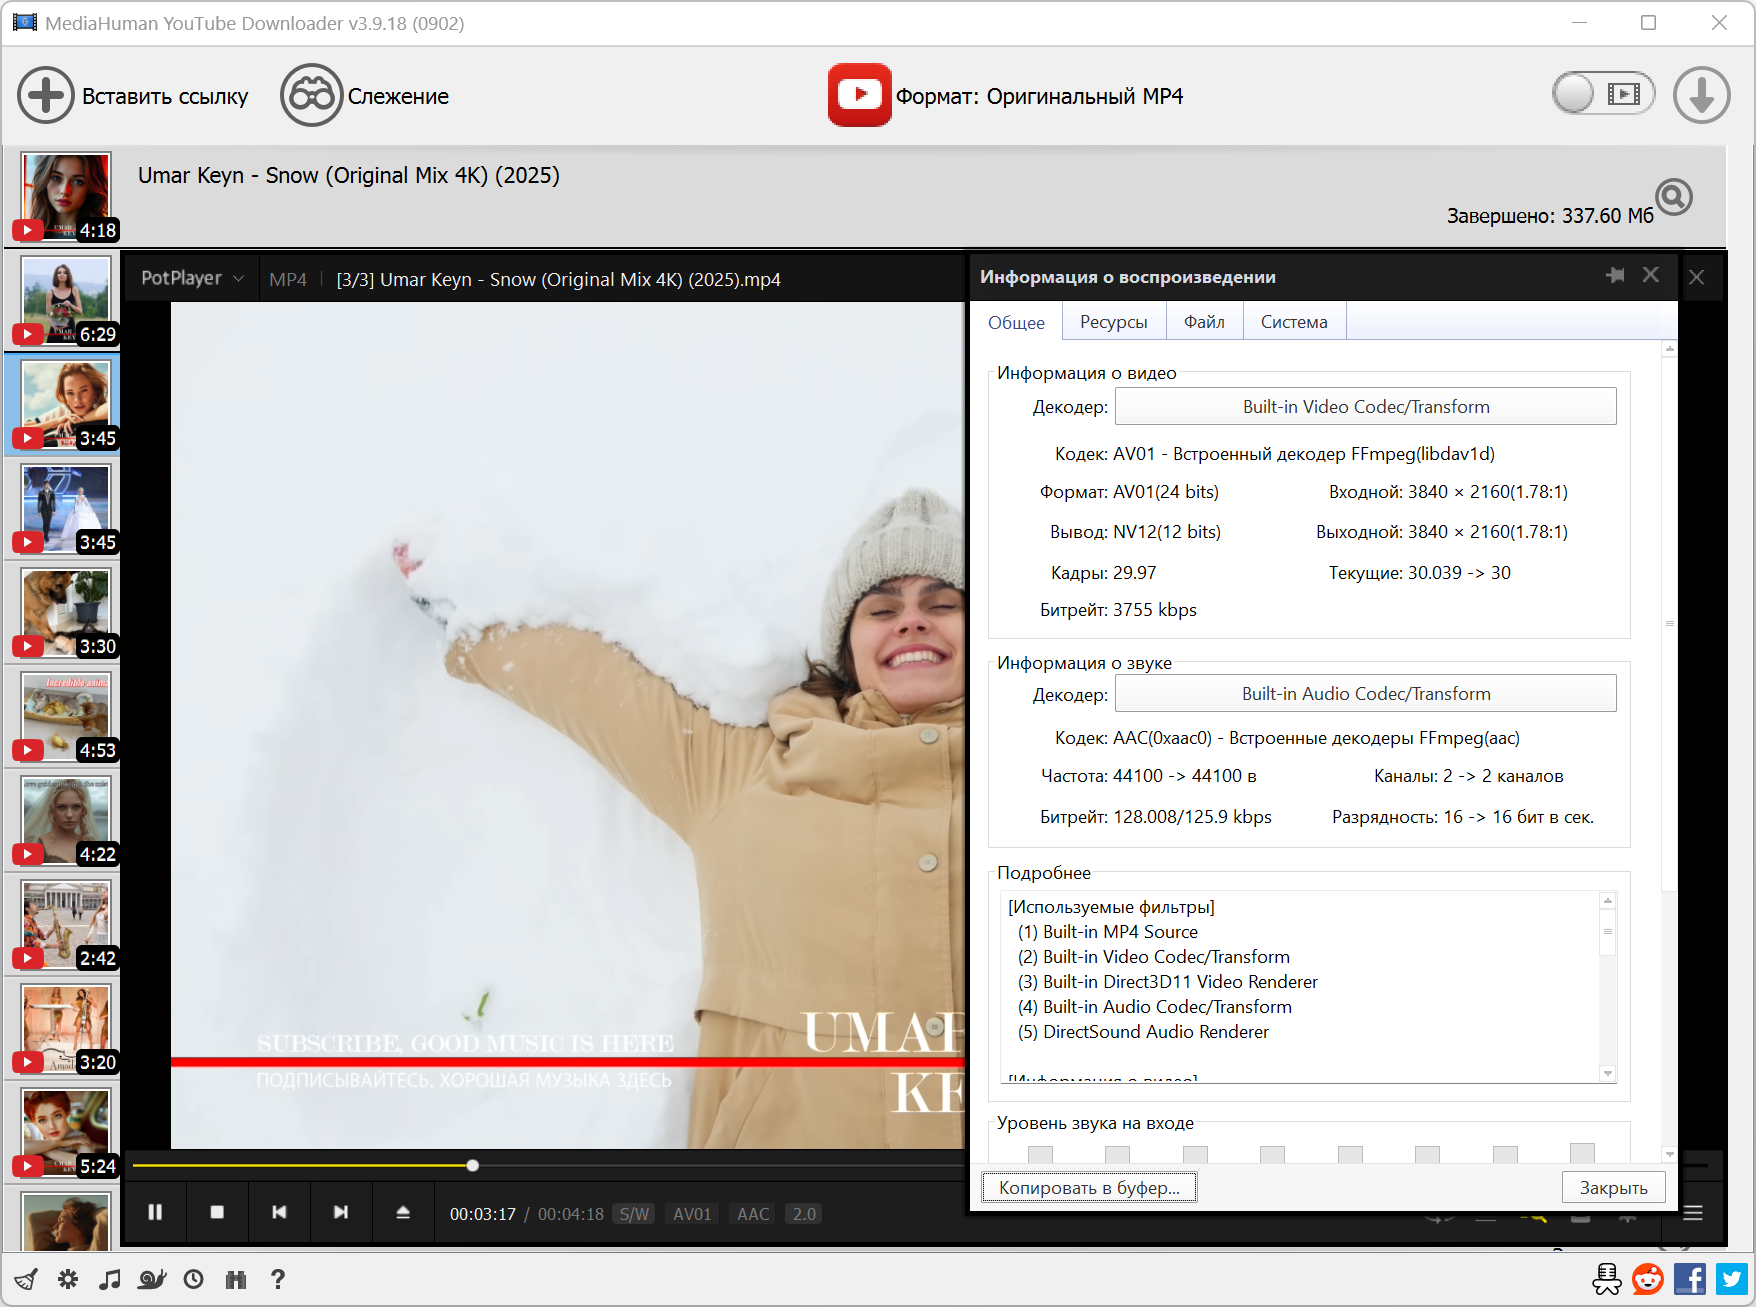Pin the playback information panel

pyautogui.click(x=1615, y=275)
